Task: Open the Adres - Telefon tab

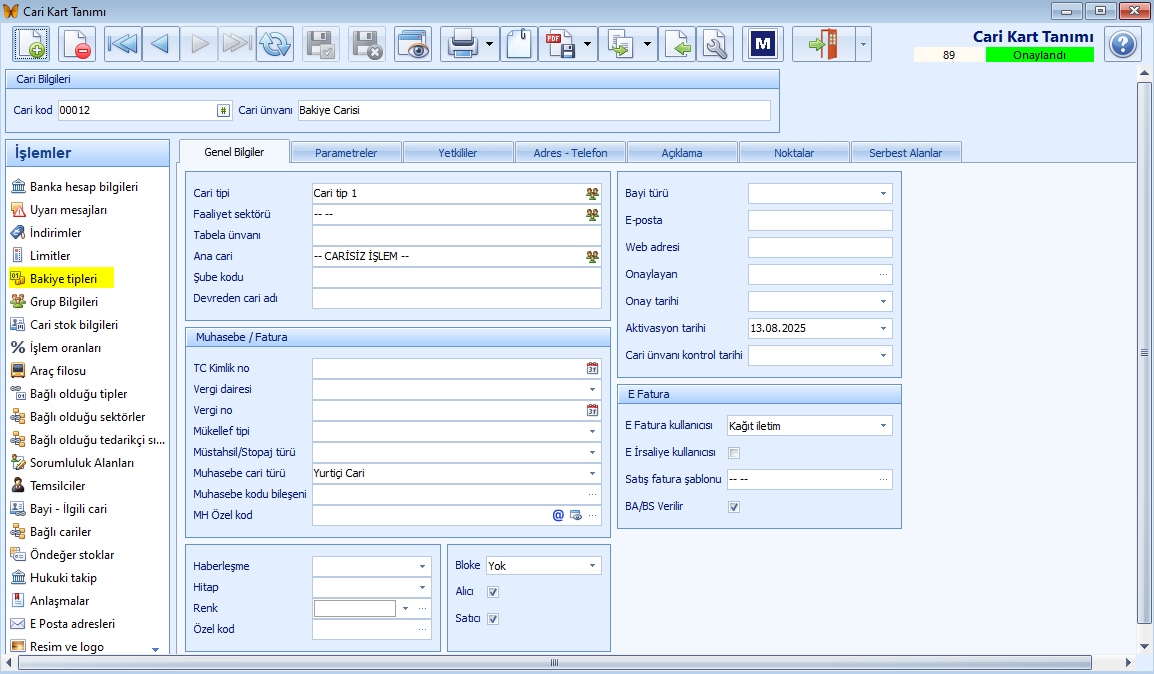Action: 570,153
